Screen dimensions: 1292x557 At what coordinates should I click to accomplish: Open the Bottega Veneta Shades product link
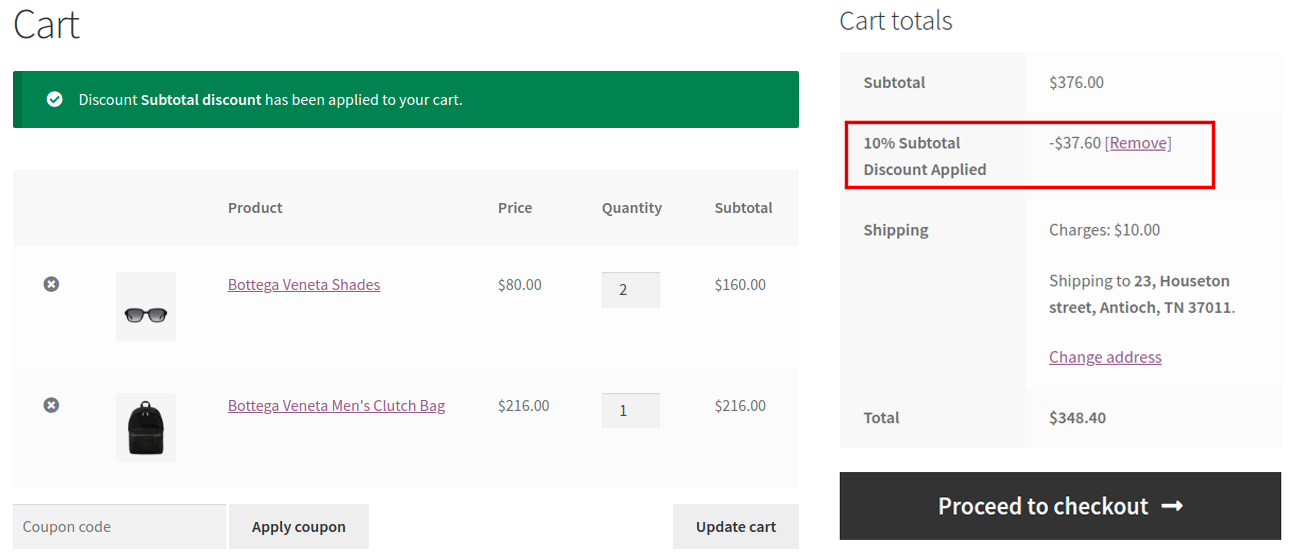304,285
